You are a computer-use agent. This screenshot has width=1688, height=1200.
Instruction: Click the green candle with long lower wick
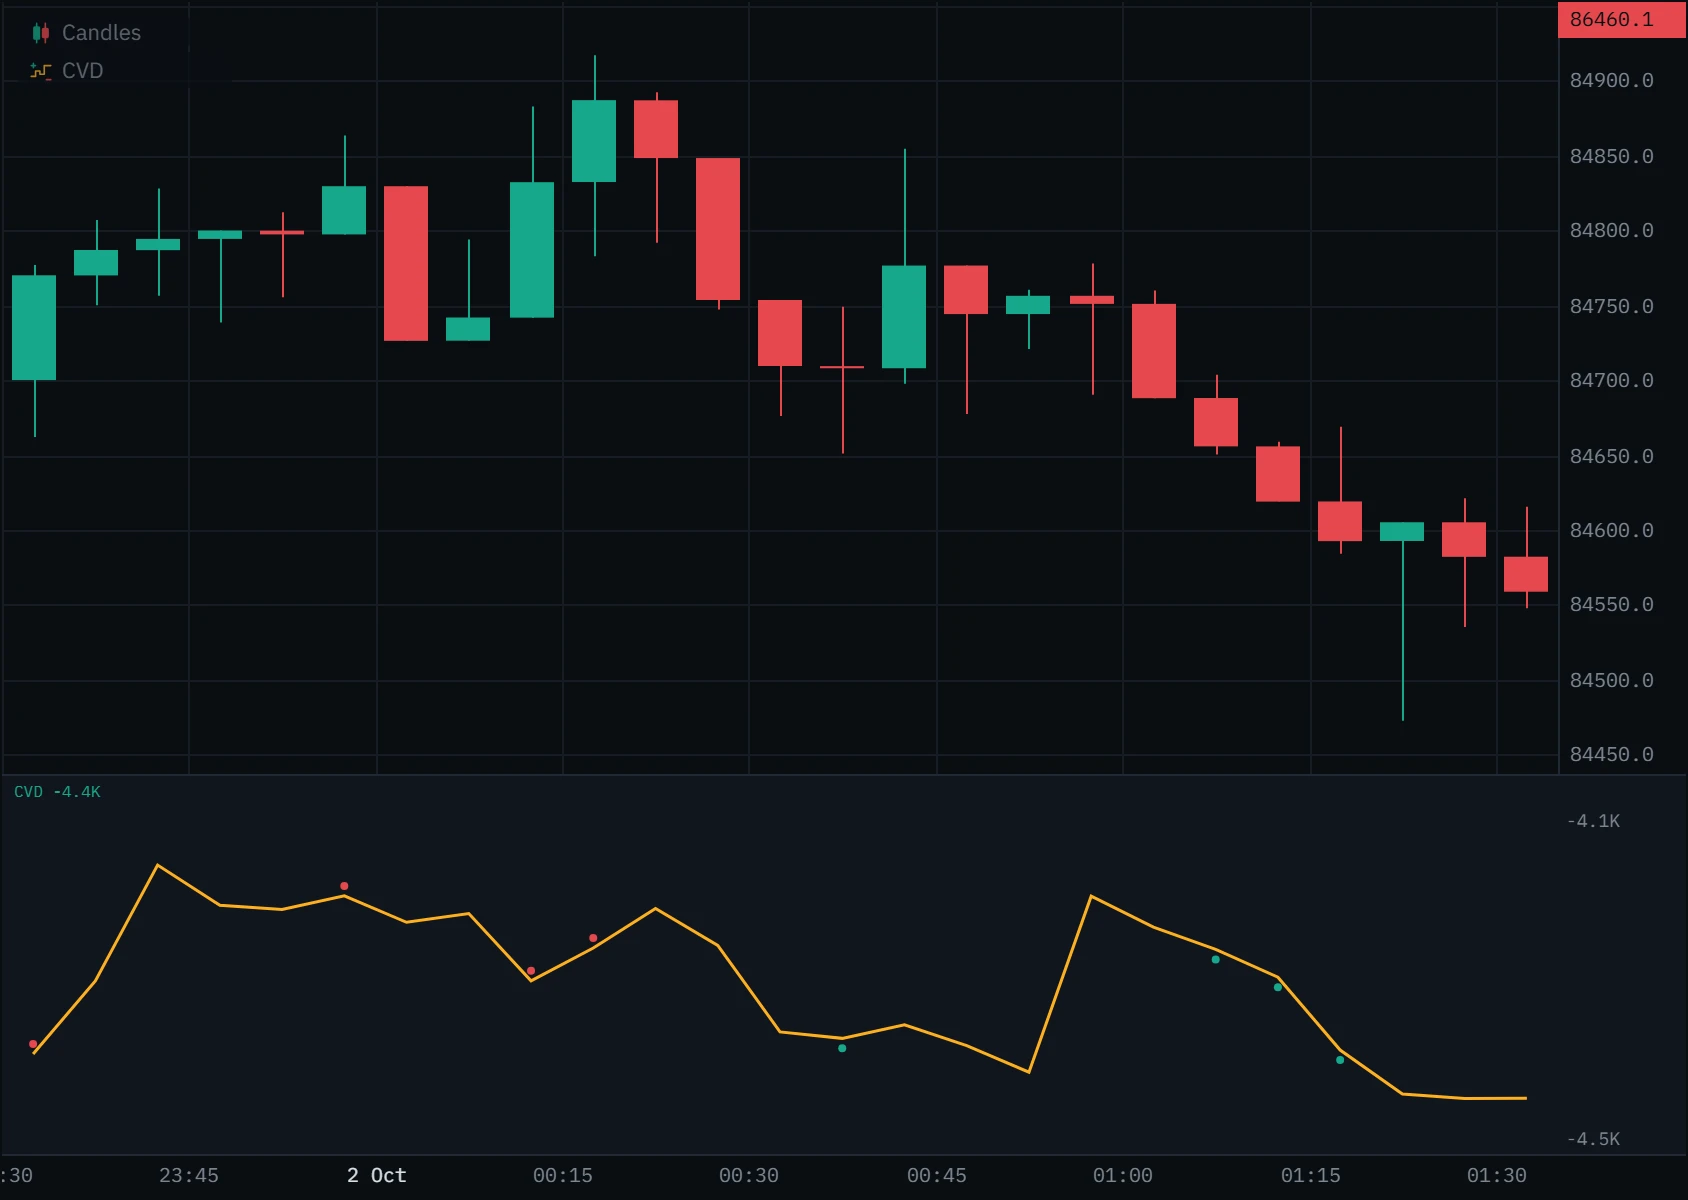[1402, 532]
